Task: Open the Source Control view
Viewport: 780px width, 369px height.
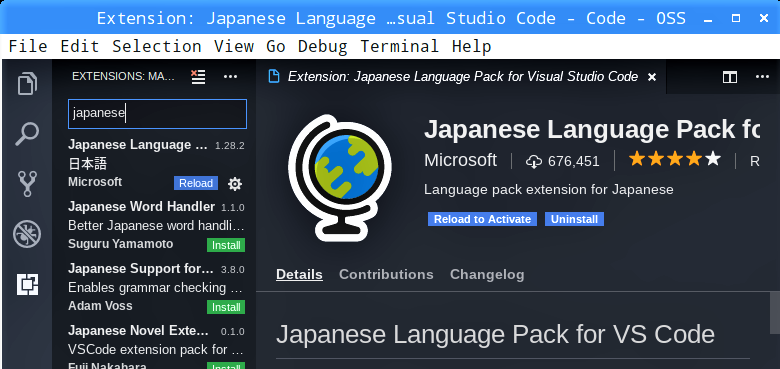Action: tap(27, 184)
